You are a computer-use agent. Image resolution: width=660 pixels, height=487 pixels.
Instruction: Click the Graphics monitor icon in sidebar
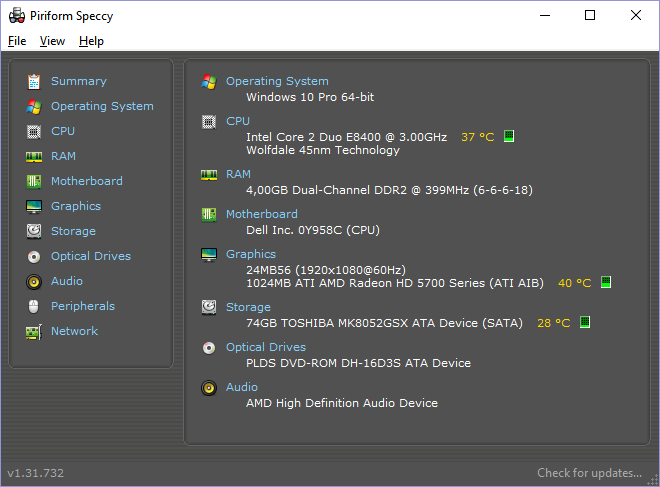(x=34, y=206)
